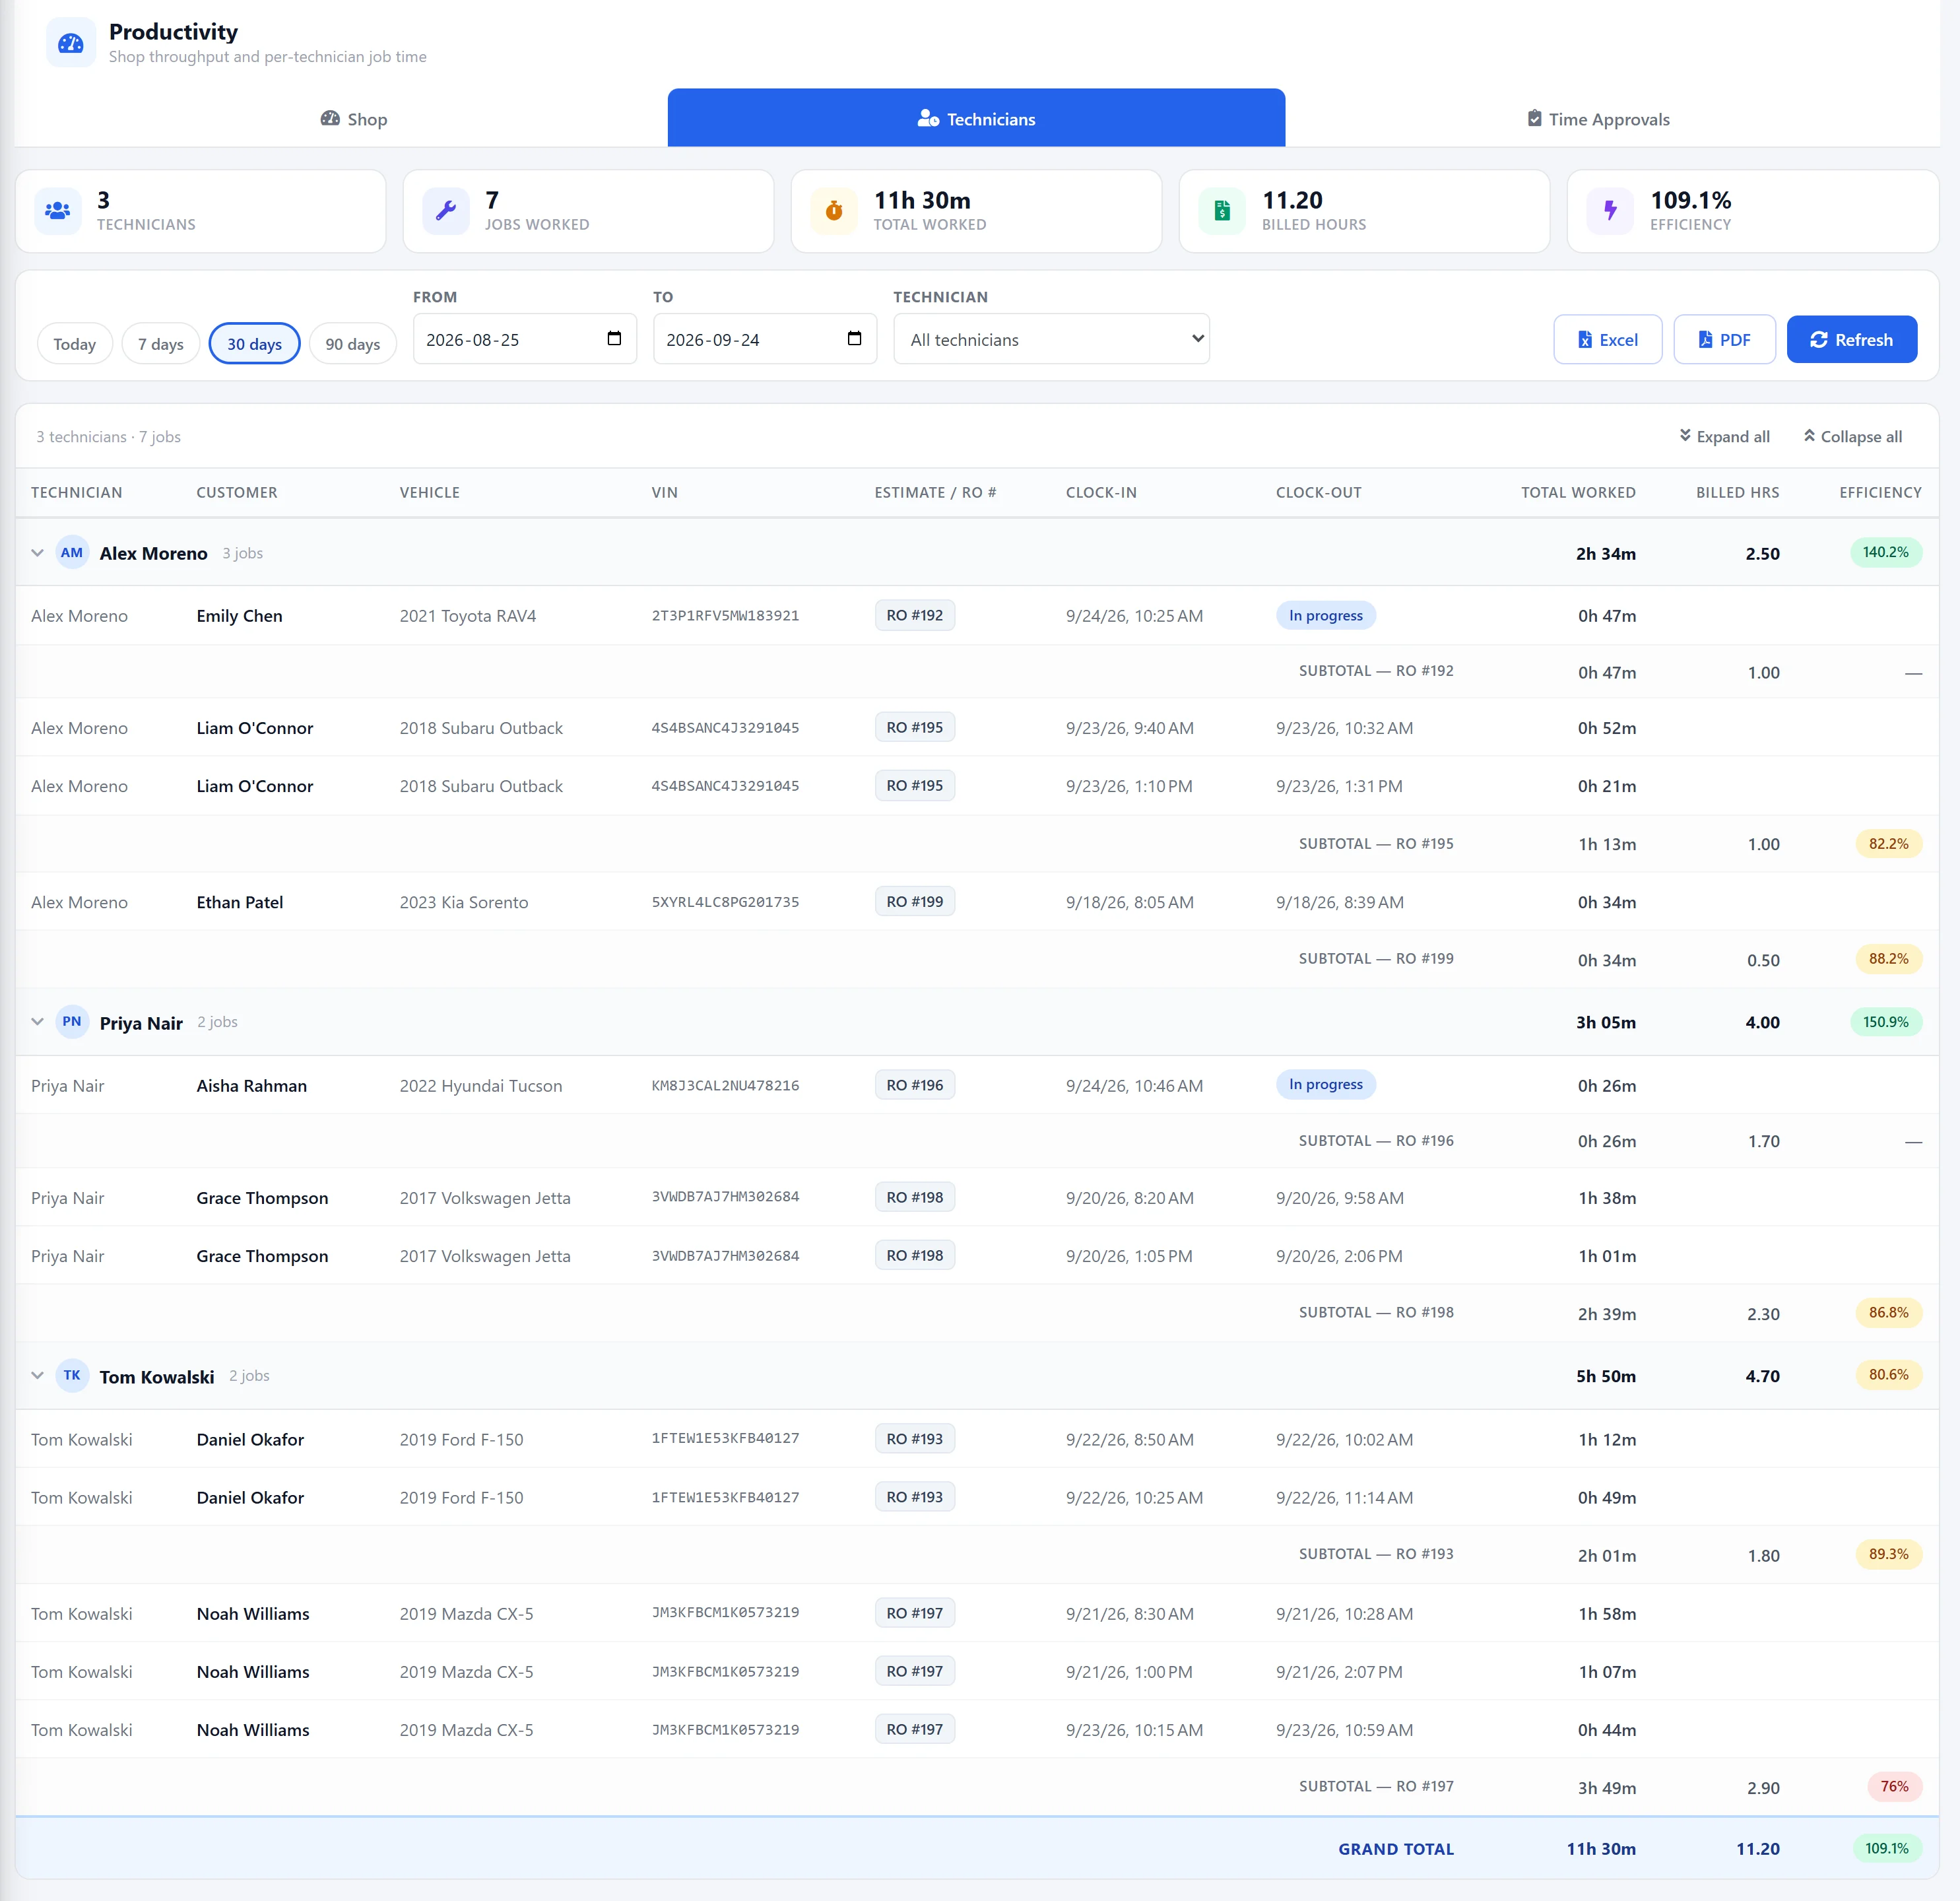Click the 109.1% grand total efficiency badge
The width and height of the screenshot is (1960, 1901).
[1886, 1849]
